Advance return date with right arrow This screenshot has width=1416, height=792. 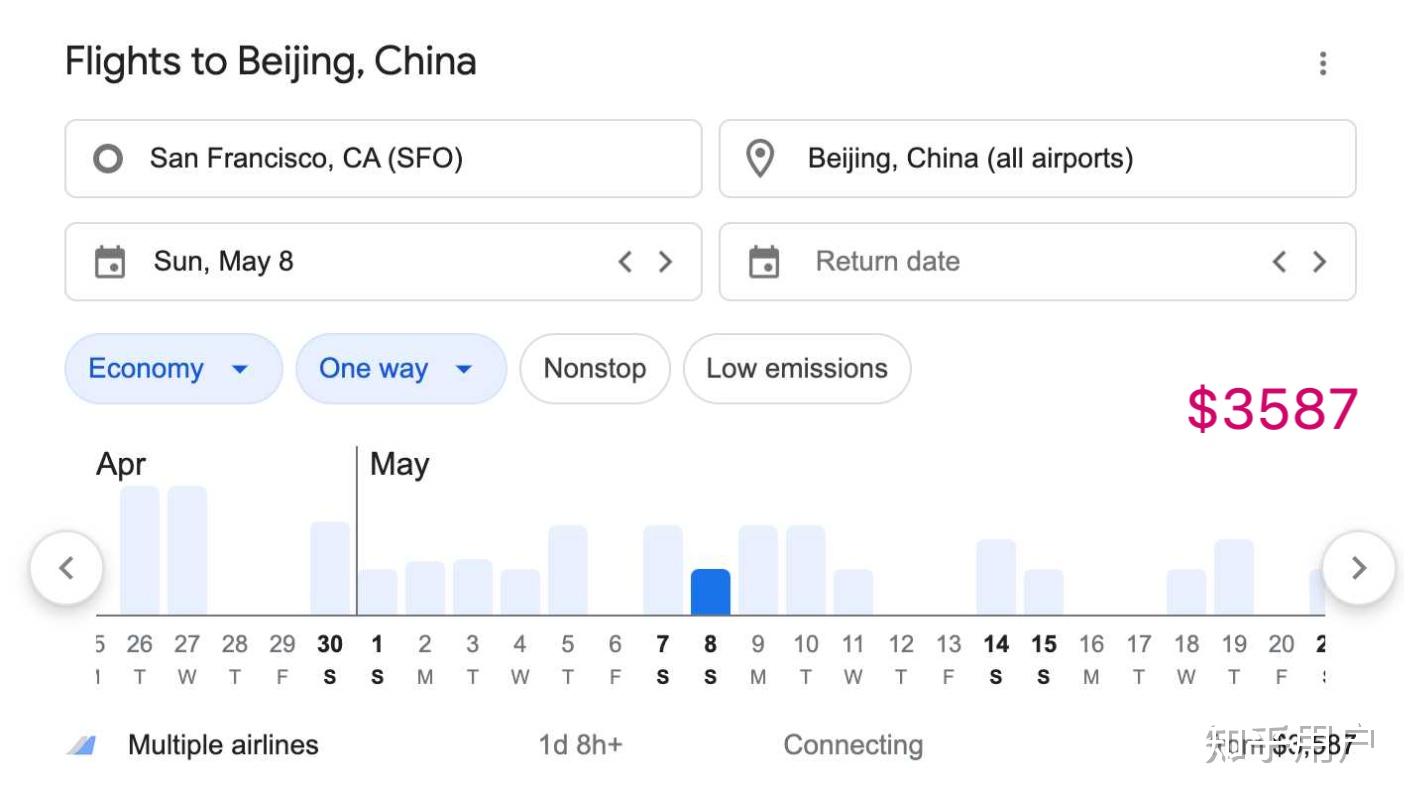point(1319,262)
